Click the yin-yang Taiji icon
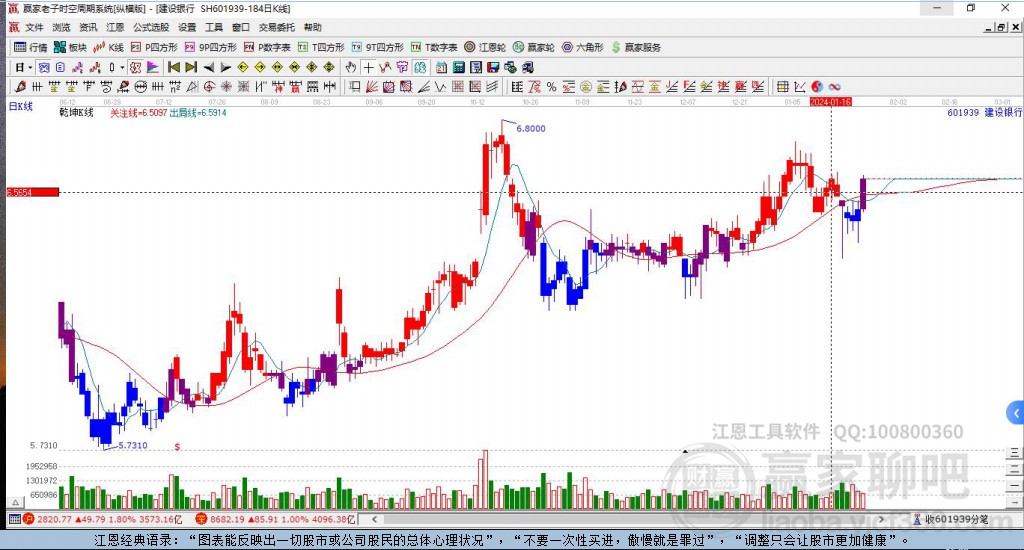Image resolution: width=1024 pixels, height=550 pixels. point(817,86)
